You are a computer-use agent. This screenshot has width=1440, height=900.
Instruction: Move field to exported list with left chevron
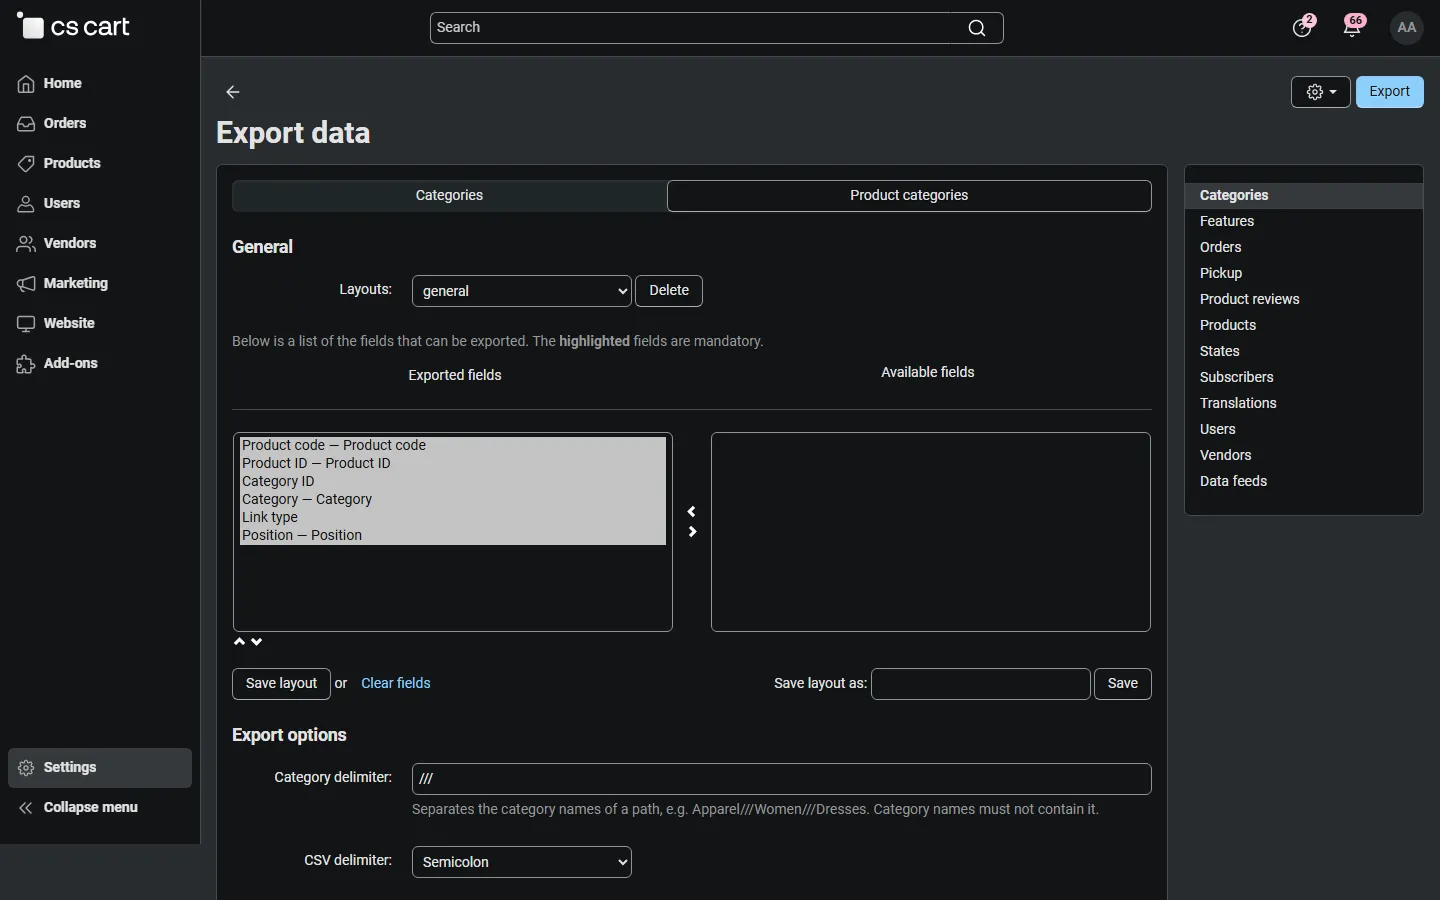692,512
